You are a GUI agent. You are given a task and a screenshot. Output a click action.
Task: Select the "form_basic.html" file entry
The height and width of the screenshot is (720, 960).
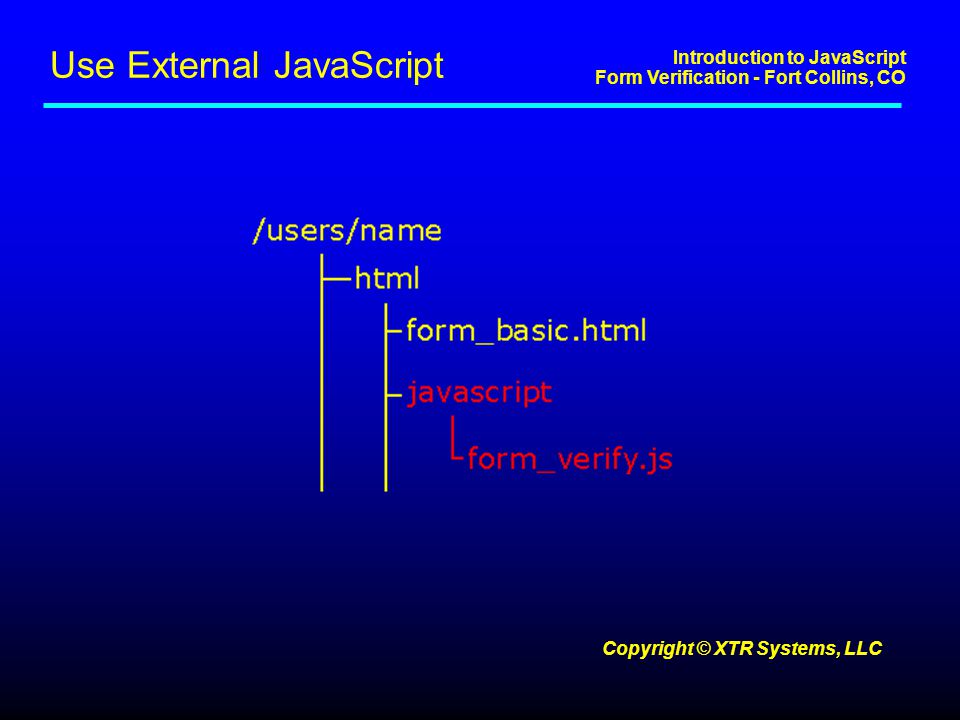point(526,331)
